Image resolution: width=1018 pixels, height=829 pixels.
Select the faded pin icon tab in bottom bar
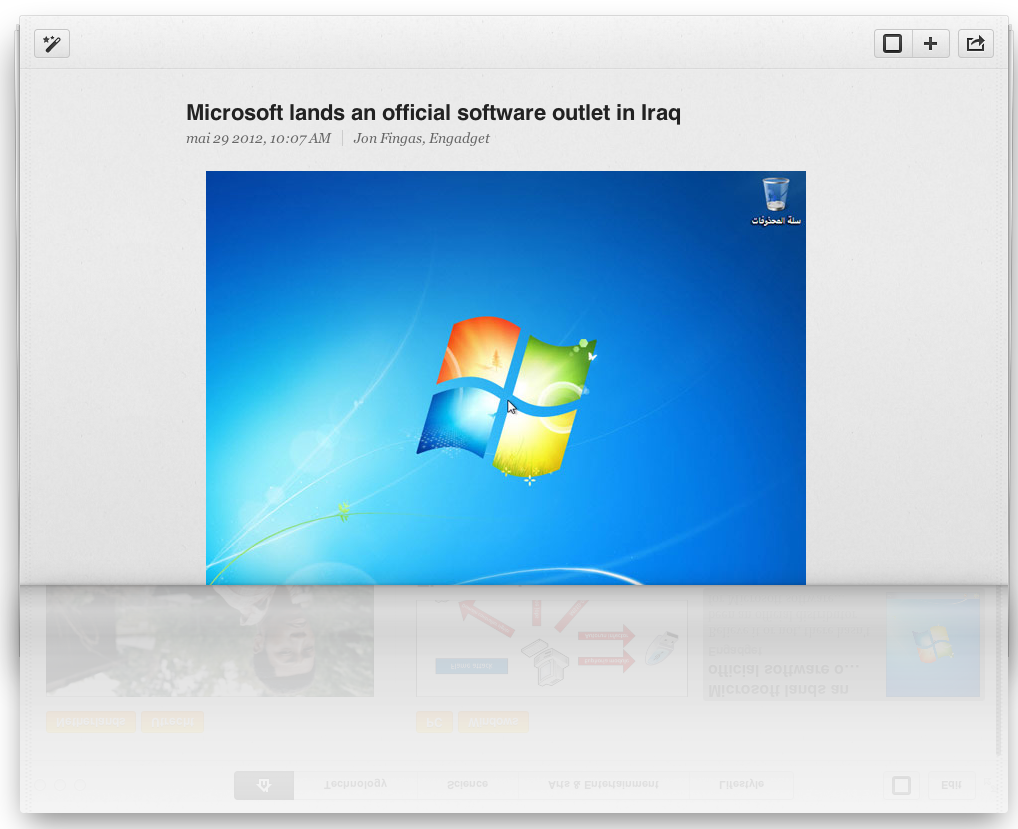pyautogui.click(x=264, y=785)
